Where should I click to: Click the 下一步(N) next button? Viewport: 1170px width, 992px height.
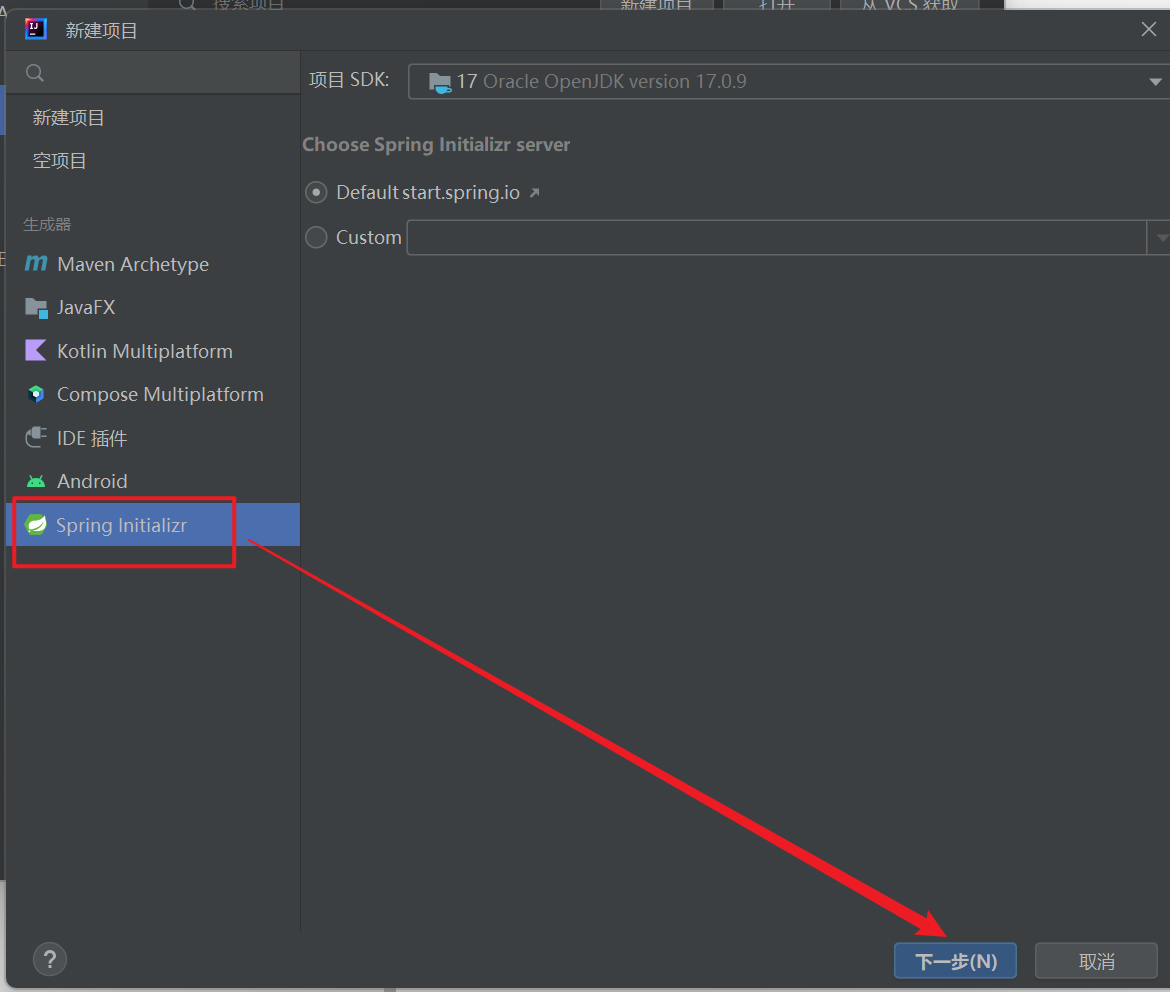coord(955,961)
